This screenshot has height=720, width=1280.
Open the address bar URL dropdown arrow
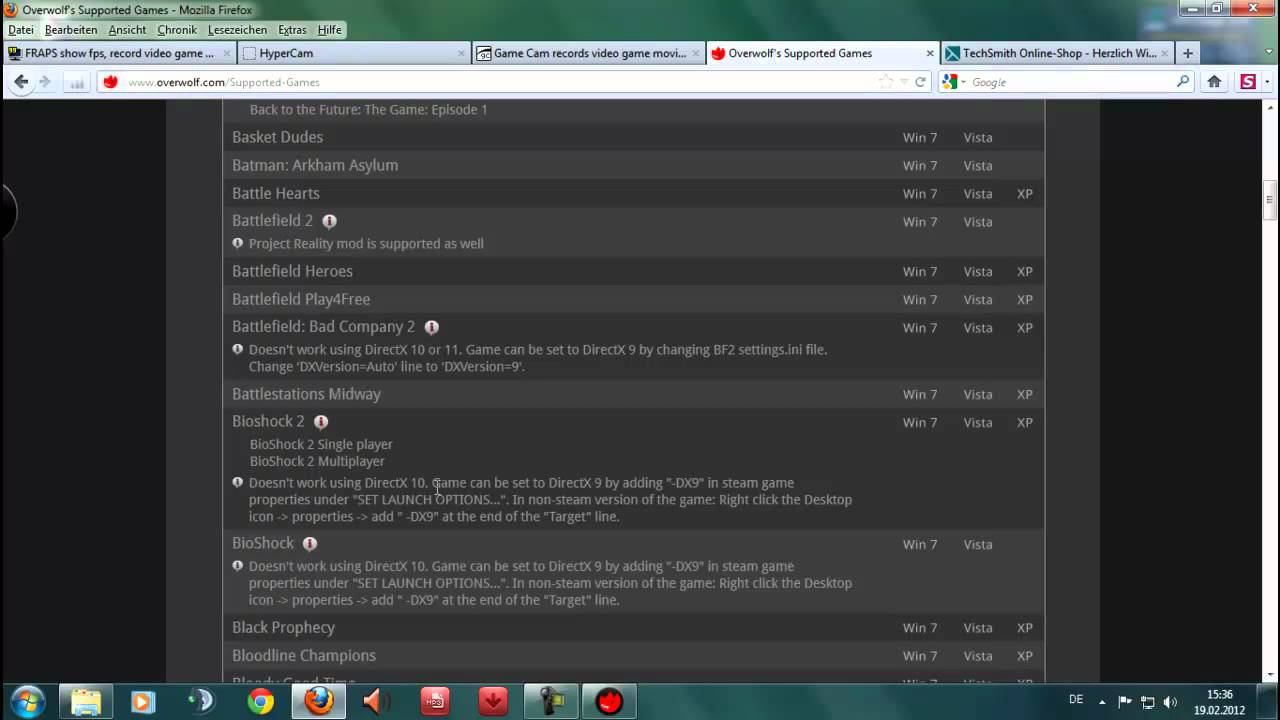coord(904,82)
